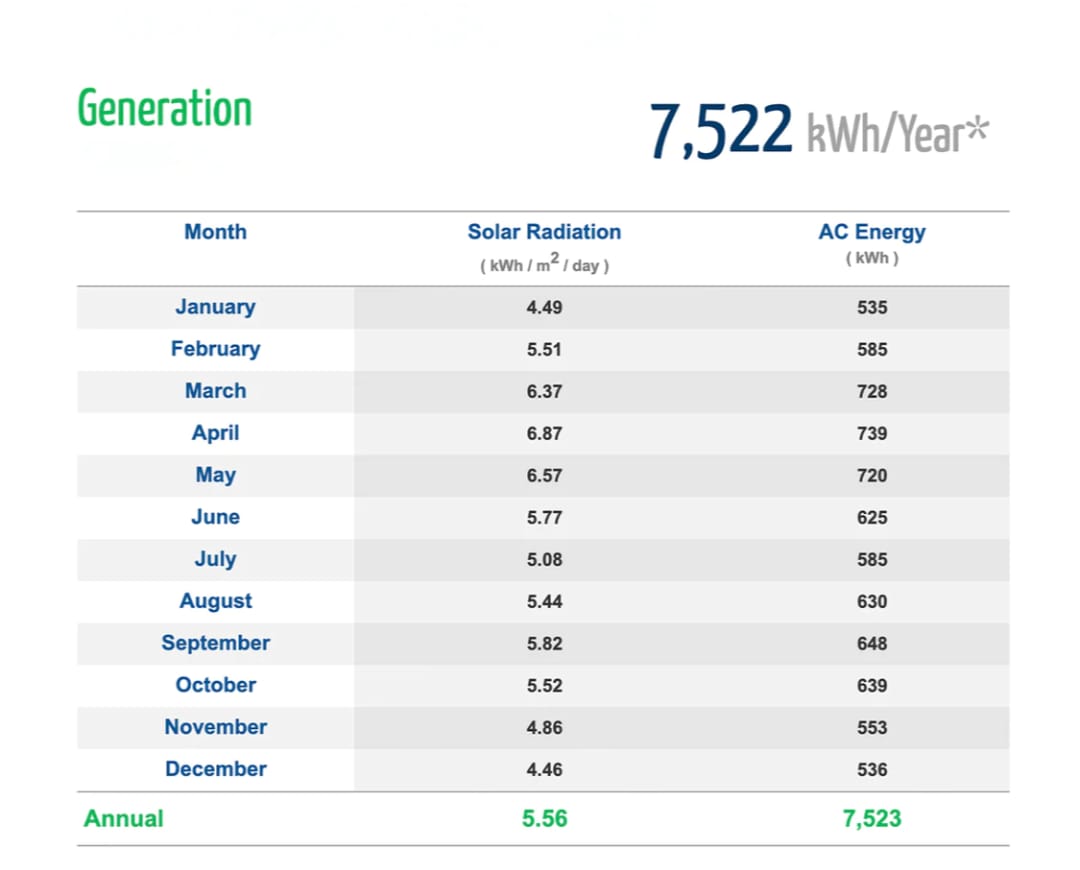Click the February row label

tap(215, 349)
